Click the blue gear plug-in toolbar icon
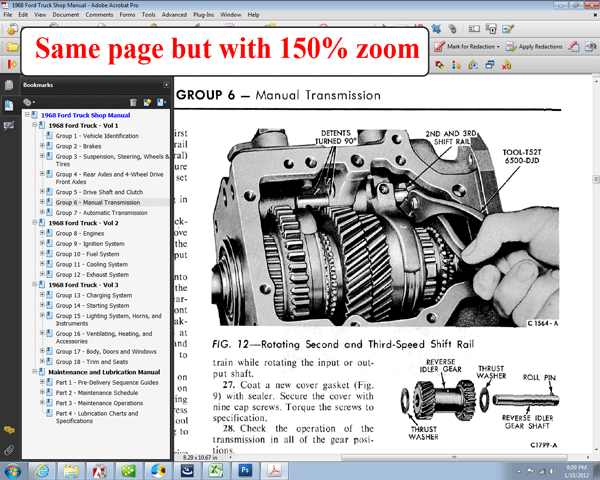 coord(436,29)
